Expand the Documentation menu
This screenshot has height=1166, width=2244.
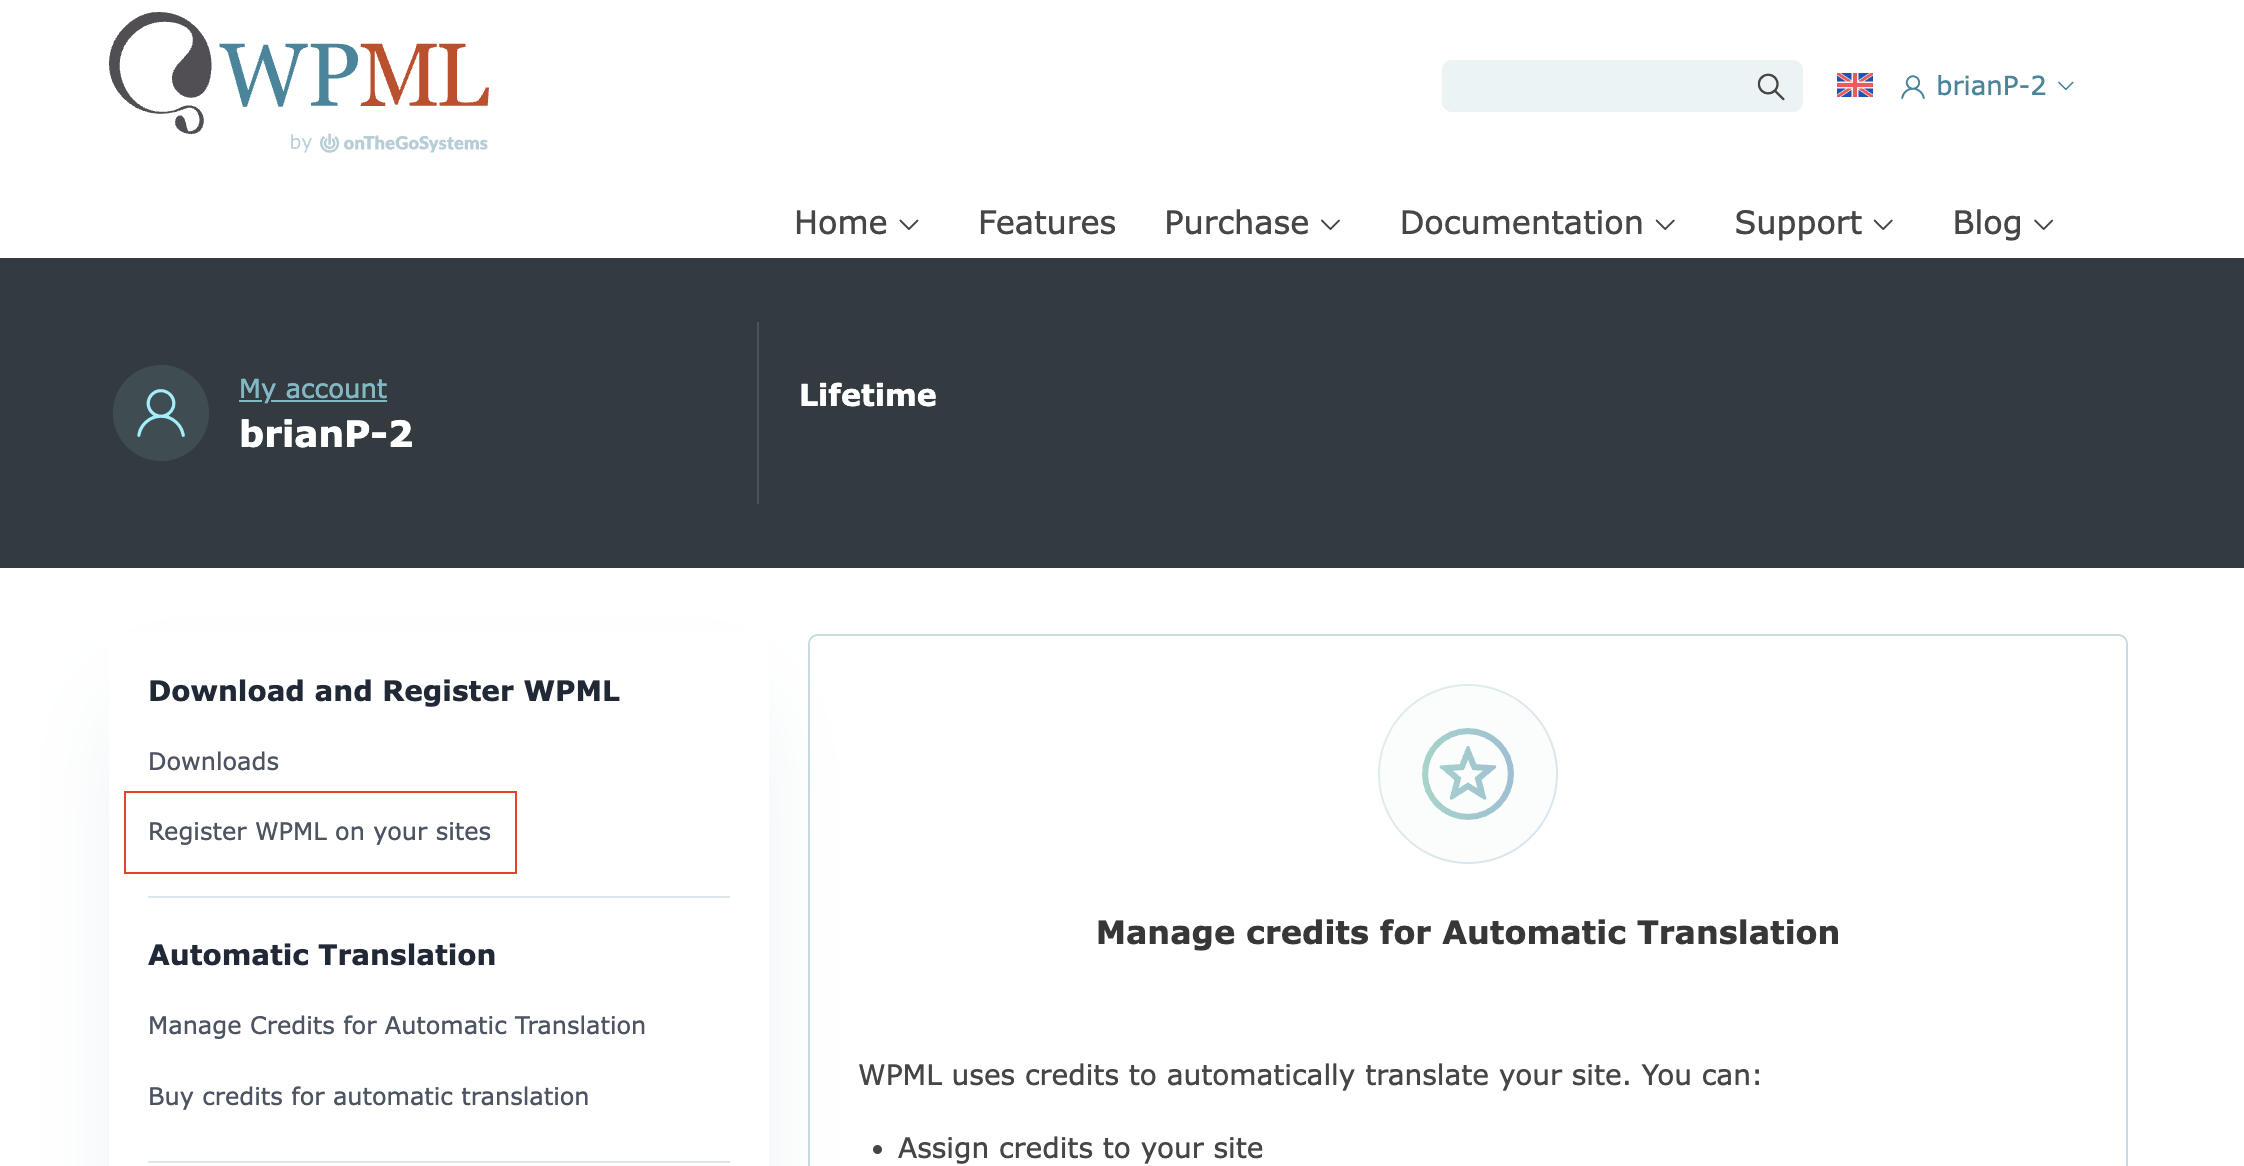click(1537, 223)
